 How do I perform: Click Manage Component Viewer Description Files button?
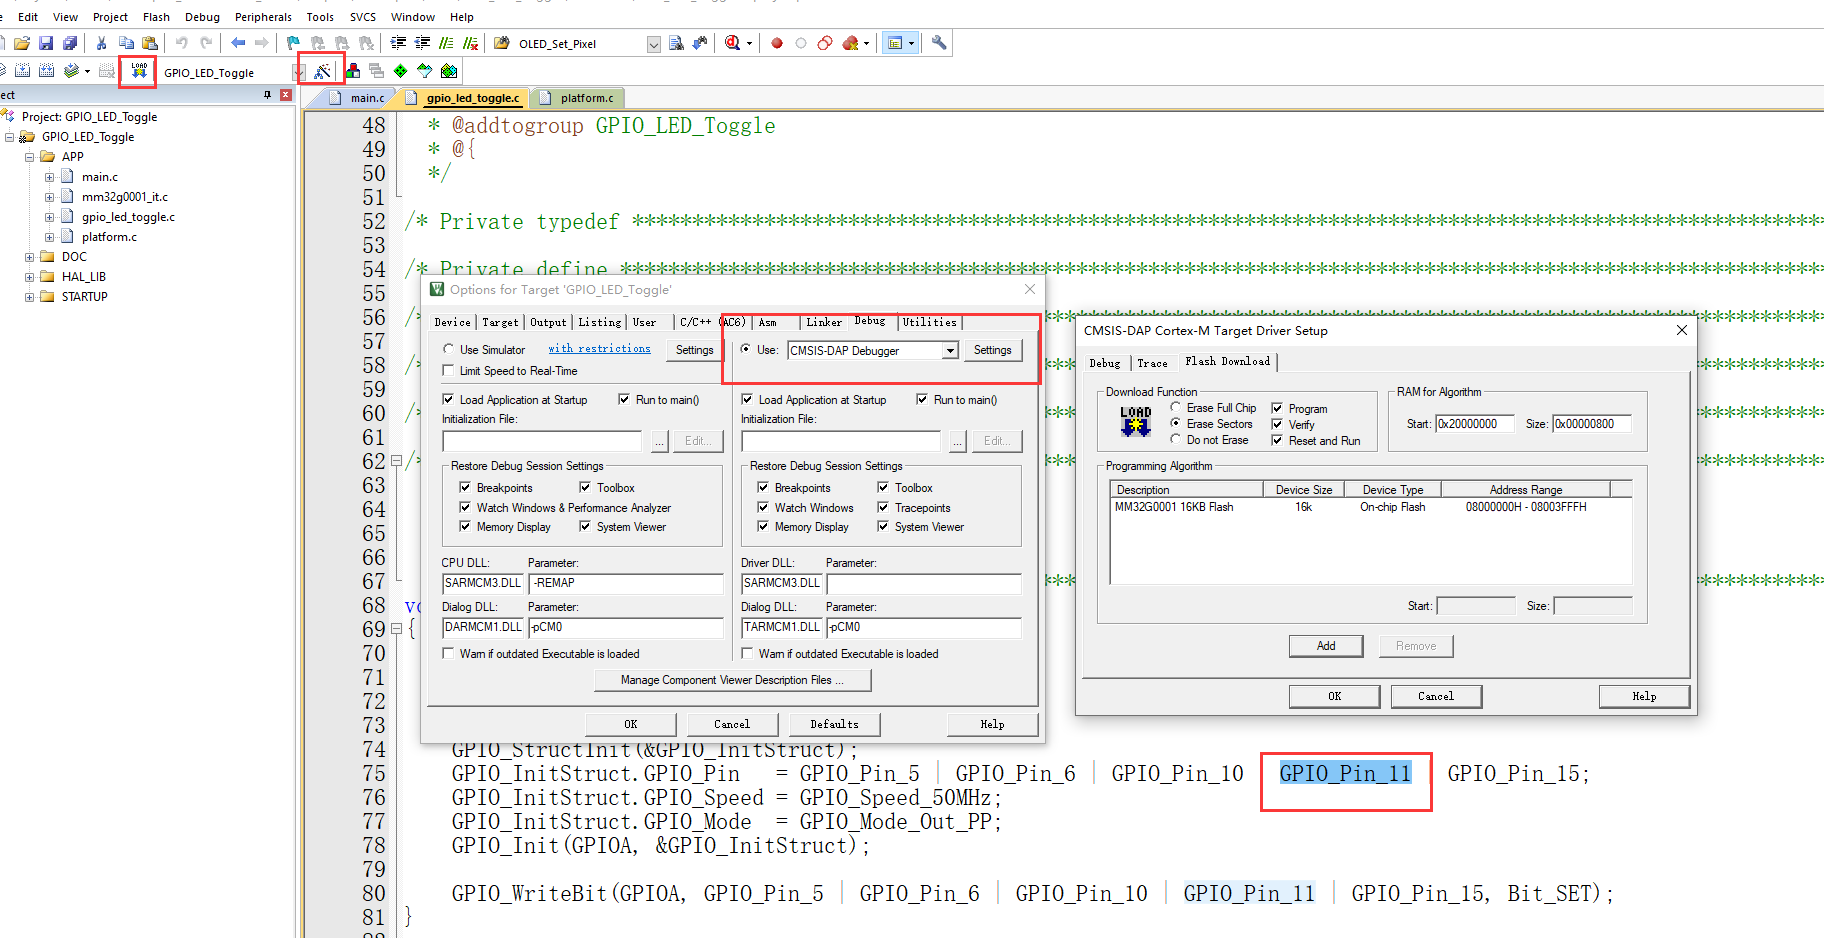732,680
